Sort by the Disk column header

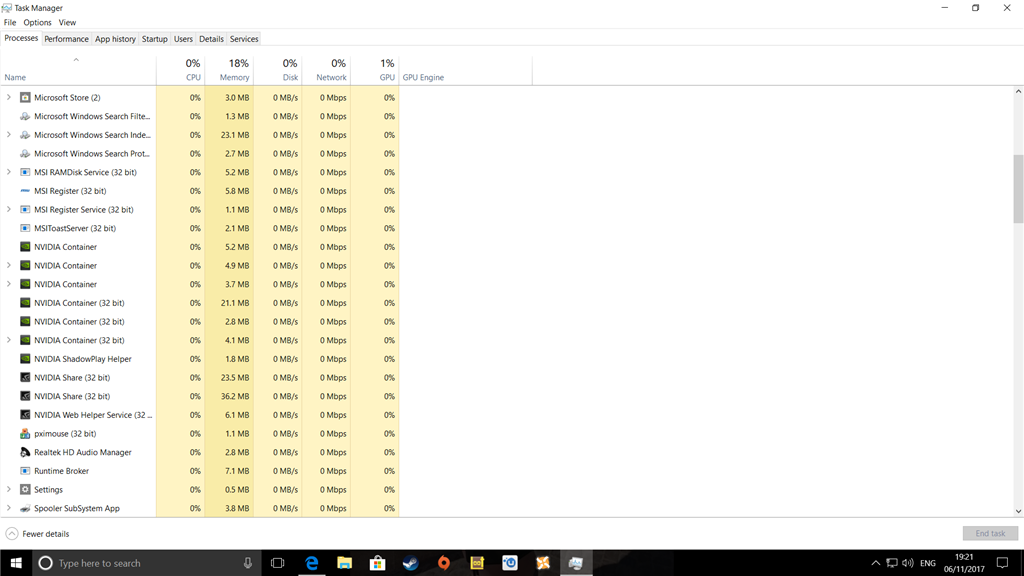click(278, 70)
